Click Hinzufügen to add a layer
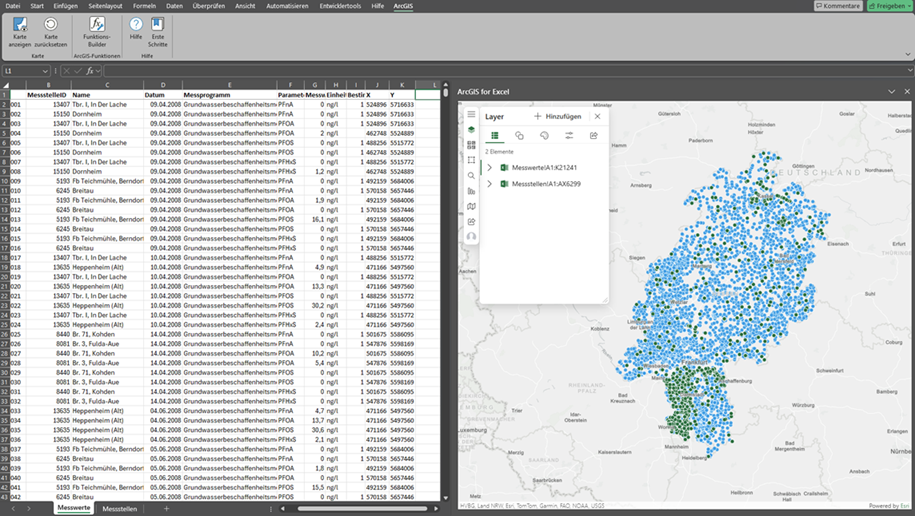This screenshot has width=915, height=516. (x=558, y=116)
